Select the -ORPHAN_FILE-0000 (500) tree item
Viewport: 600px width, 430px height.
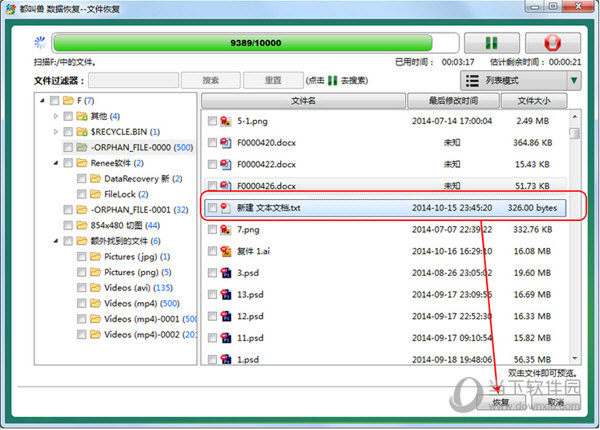pyautogui.click(x=128, y=147)
